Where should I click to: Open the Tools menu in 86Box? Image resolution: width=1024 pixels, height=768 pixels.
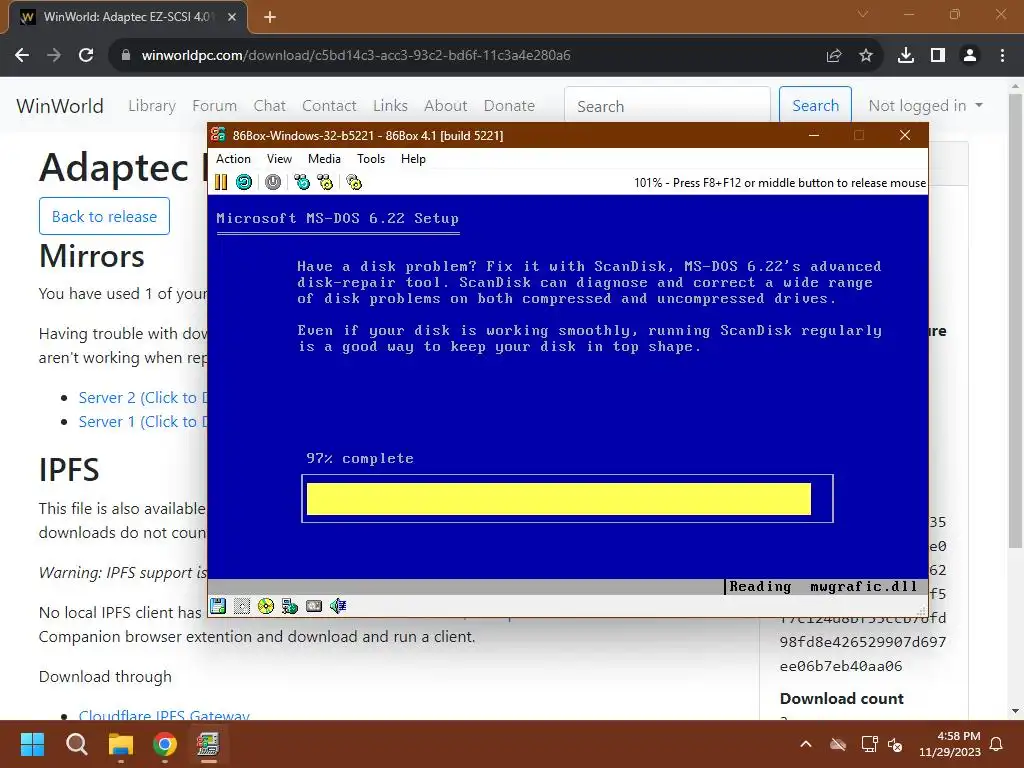click(371, 159)
